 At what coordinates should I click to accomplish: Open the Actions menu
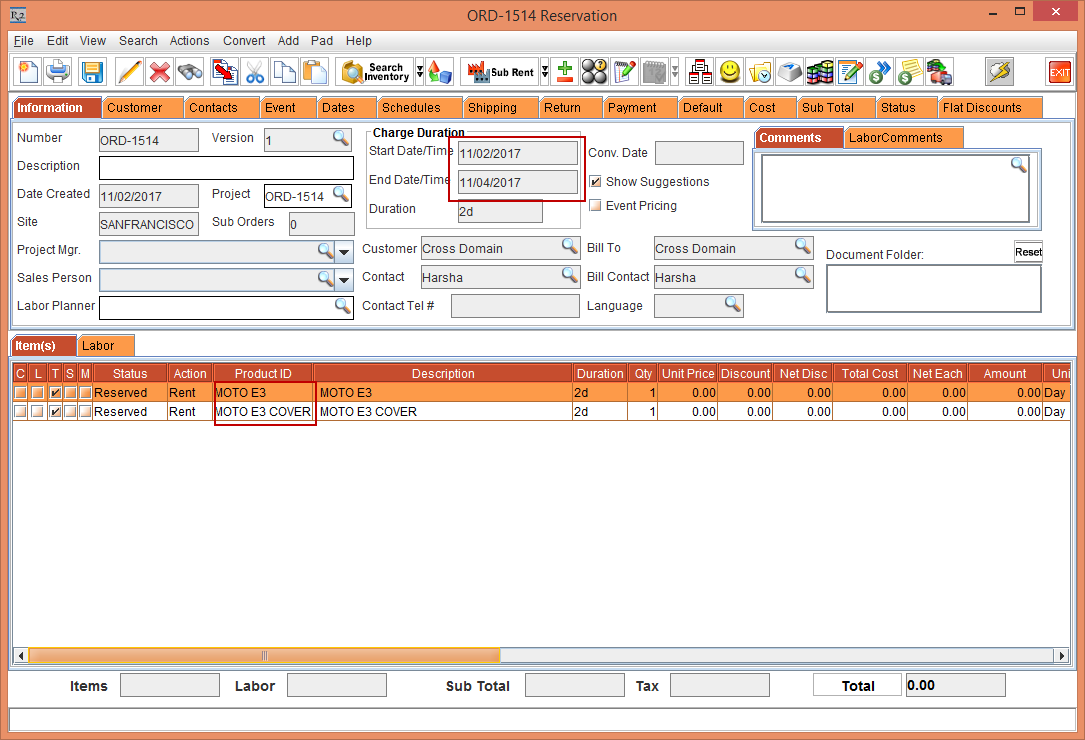(189, 41)
